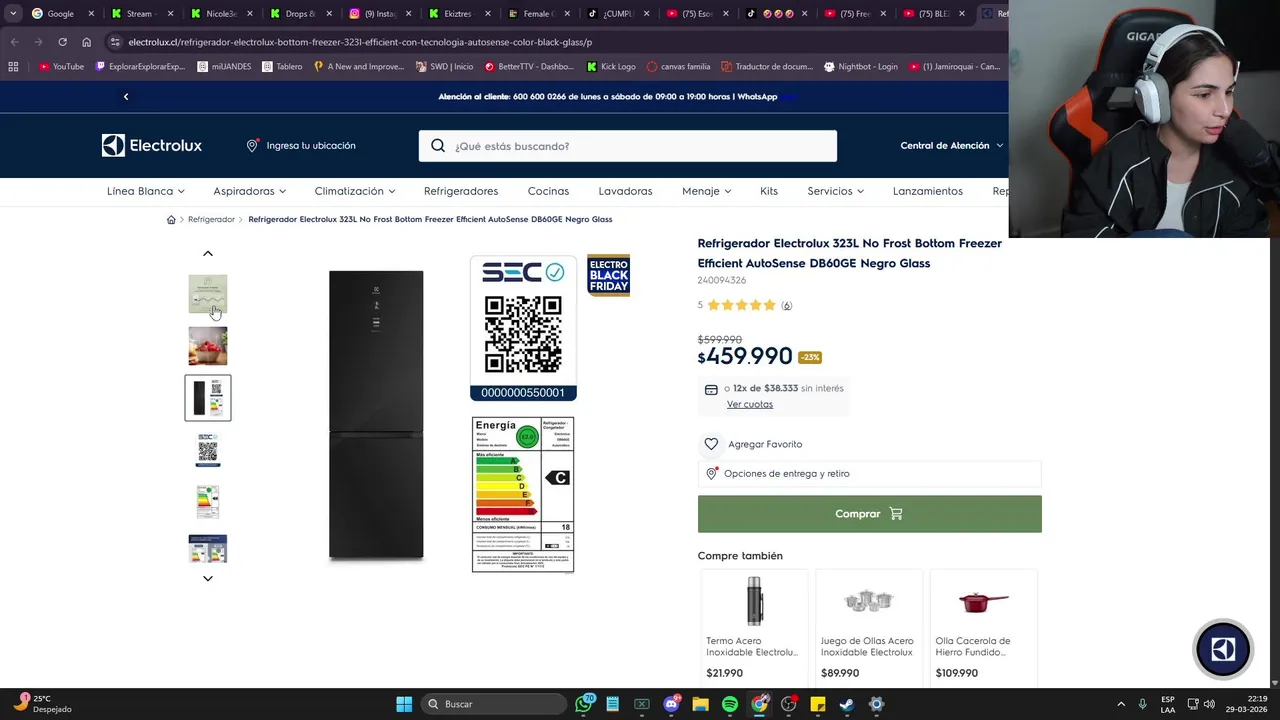Click the browser home button
1280x720 pixels.
86,42
